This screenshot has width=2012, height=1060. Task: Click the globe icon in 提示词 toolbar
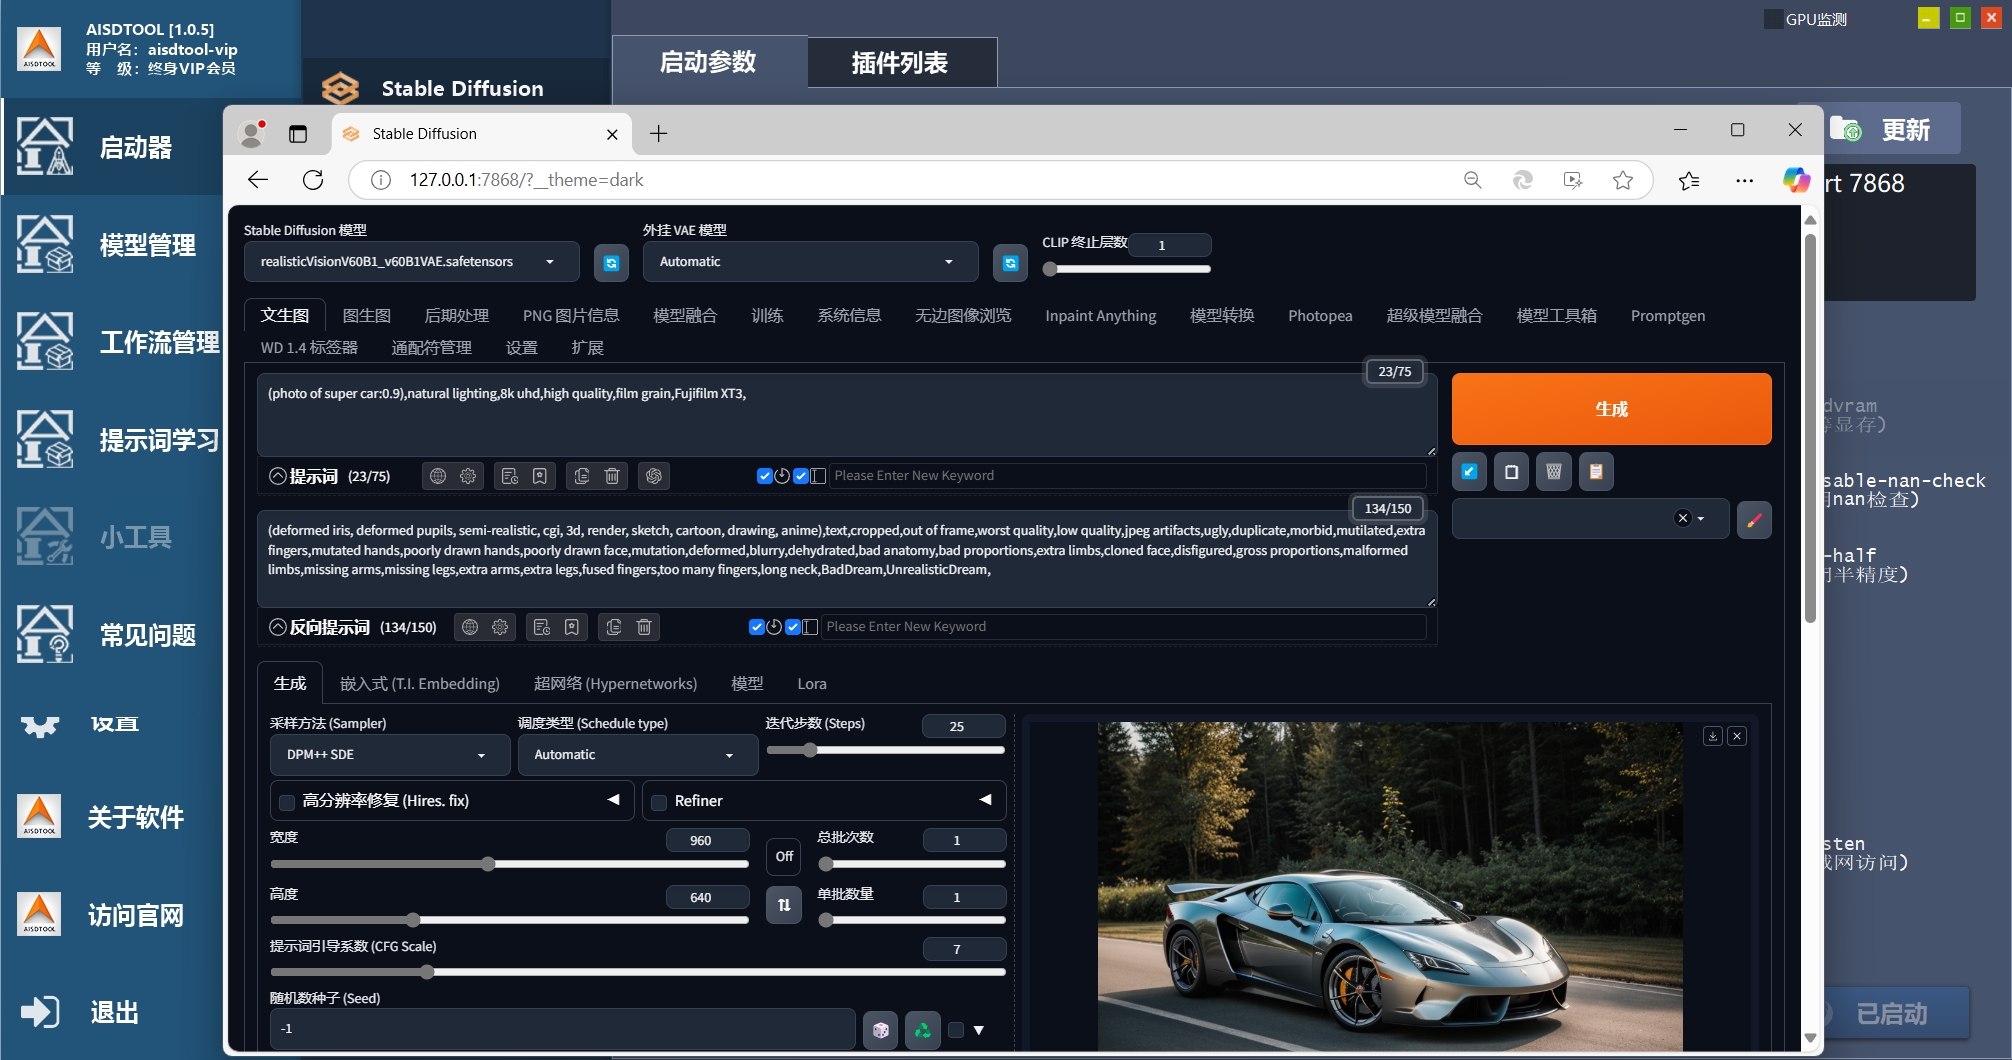coord(438,476)
